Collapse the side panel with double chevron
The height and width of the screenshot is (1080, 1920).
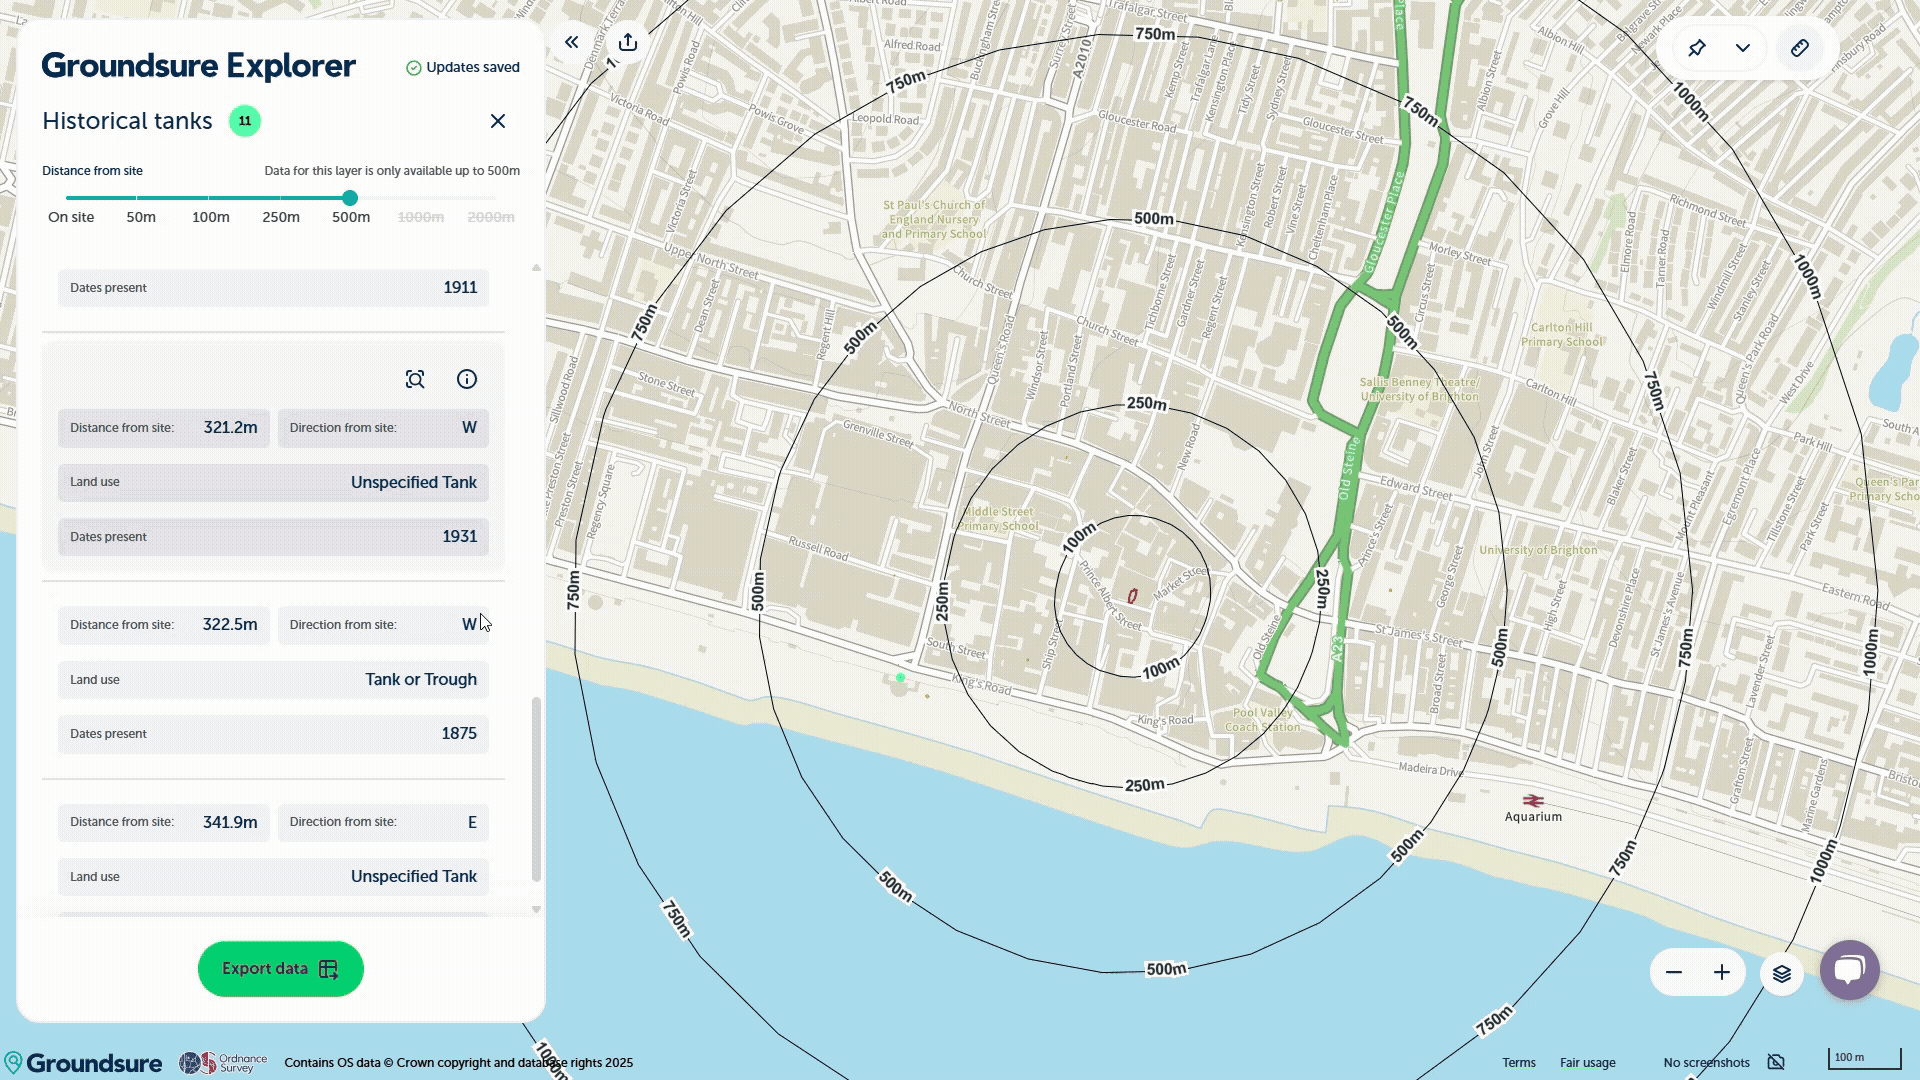[x=572, y=42]
